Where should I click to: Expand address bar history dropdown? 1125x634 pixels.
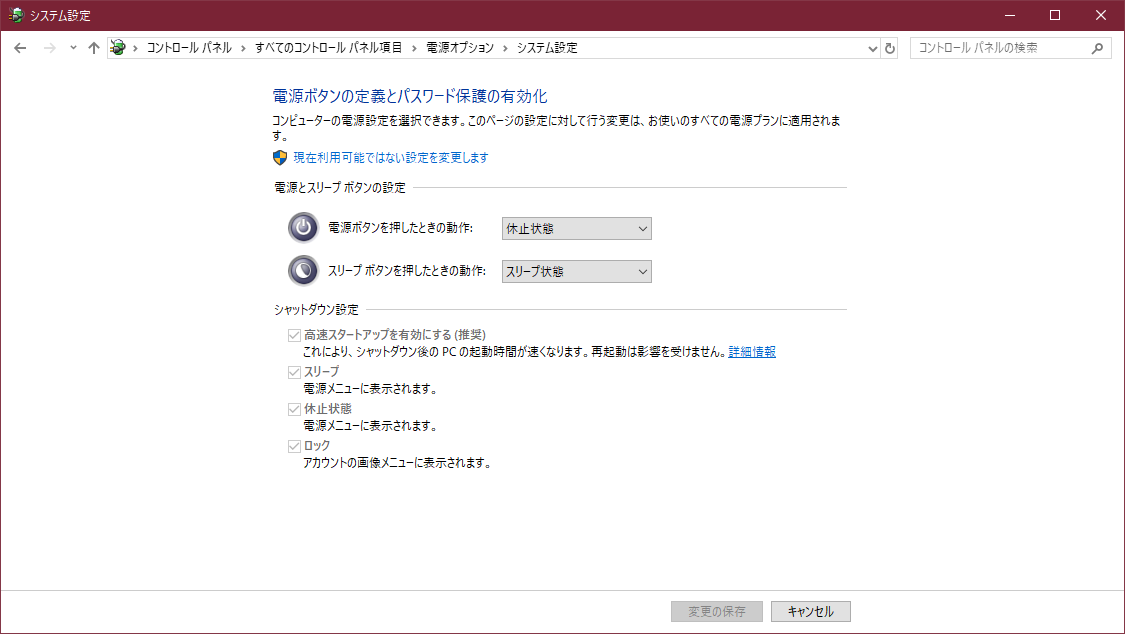point(872,49)
